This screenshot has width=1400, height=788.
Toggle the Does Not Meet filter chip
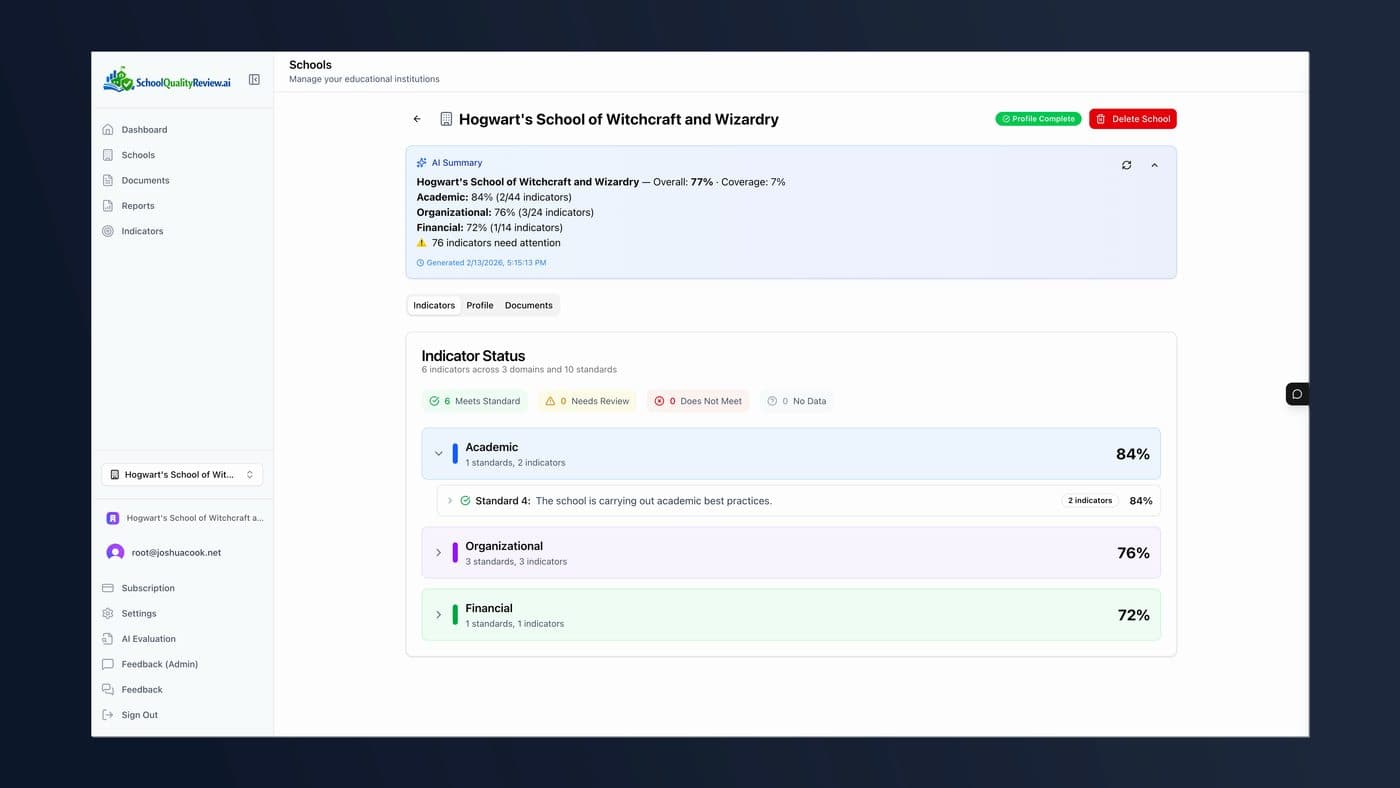(698, 401)
